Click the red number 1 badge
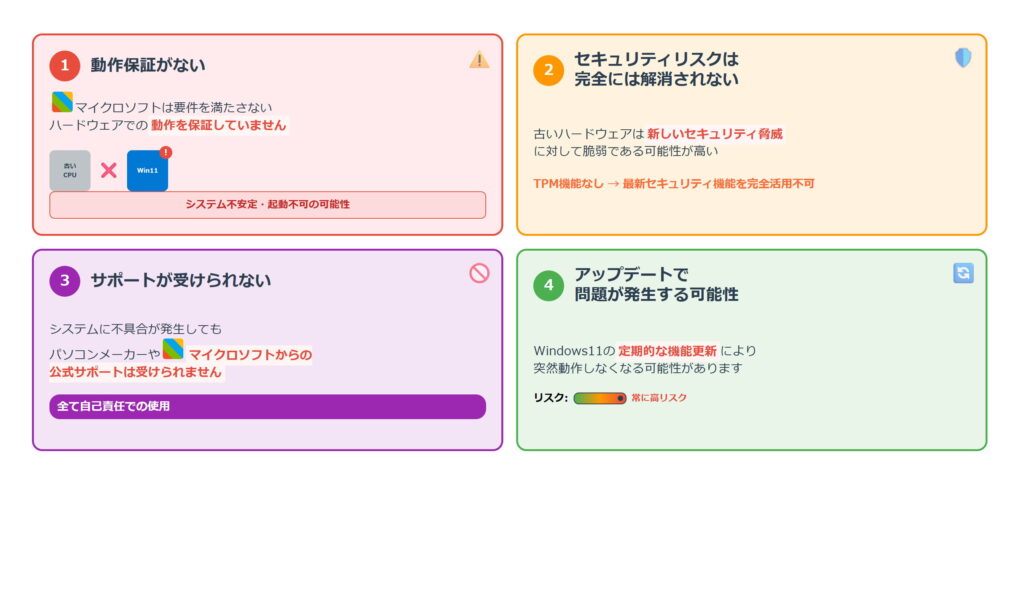 [x=65, y=66]
